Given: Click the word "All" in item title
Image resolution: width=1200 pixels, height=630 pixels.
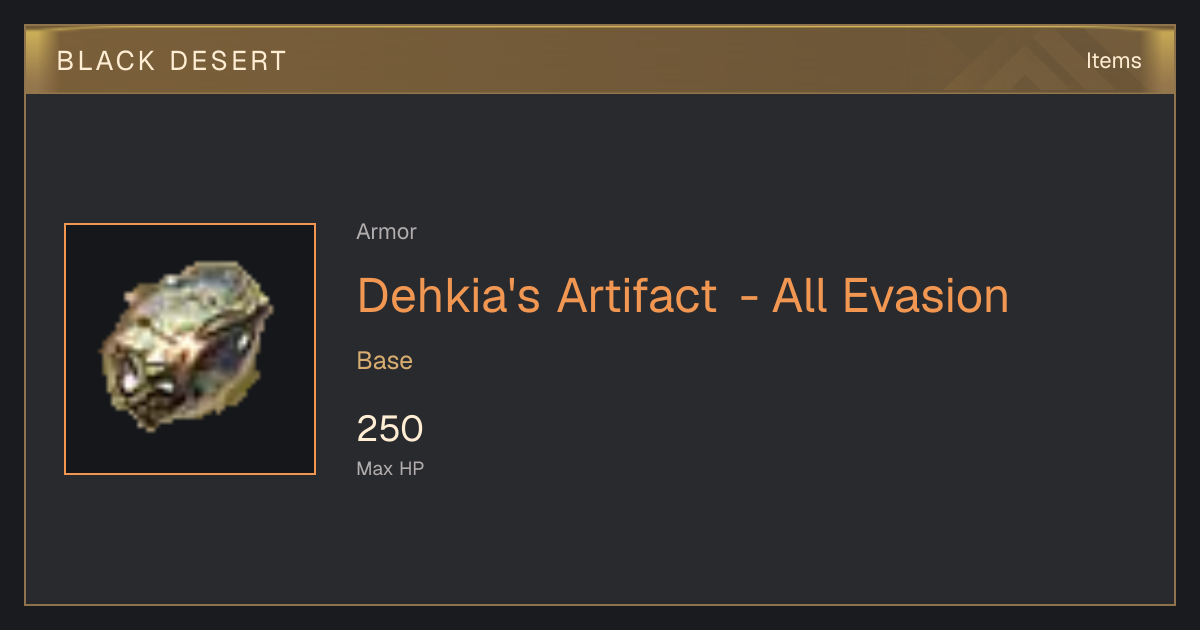Looking at the screenshot, I should (798, 296).
